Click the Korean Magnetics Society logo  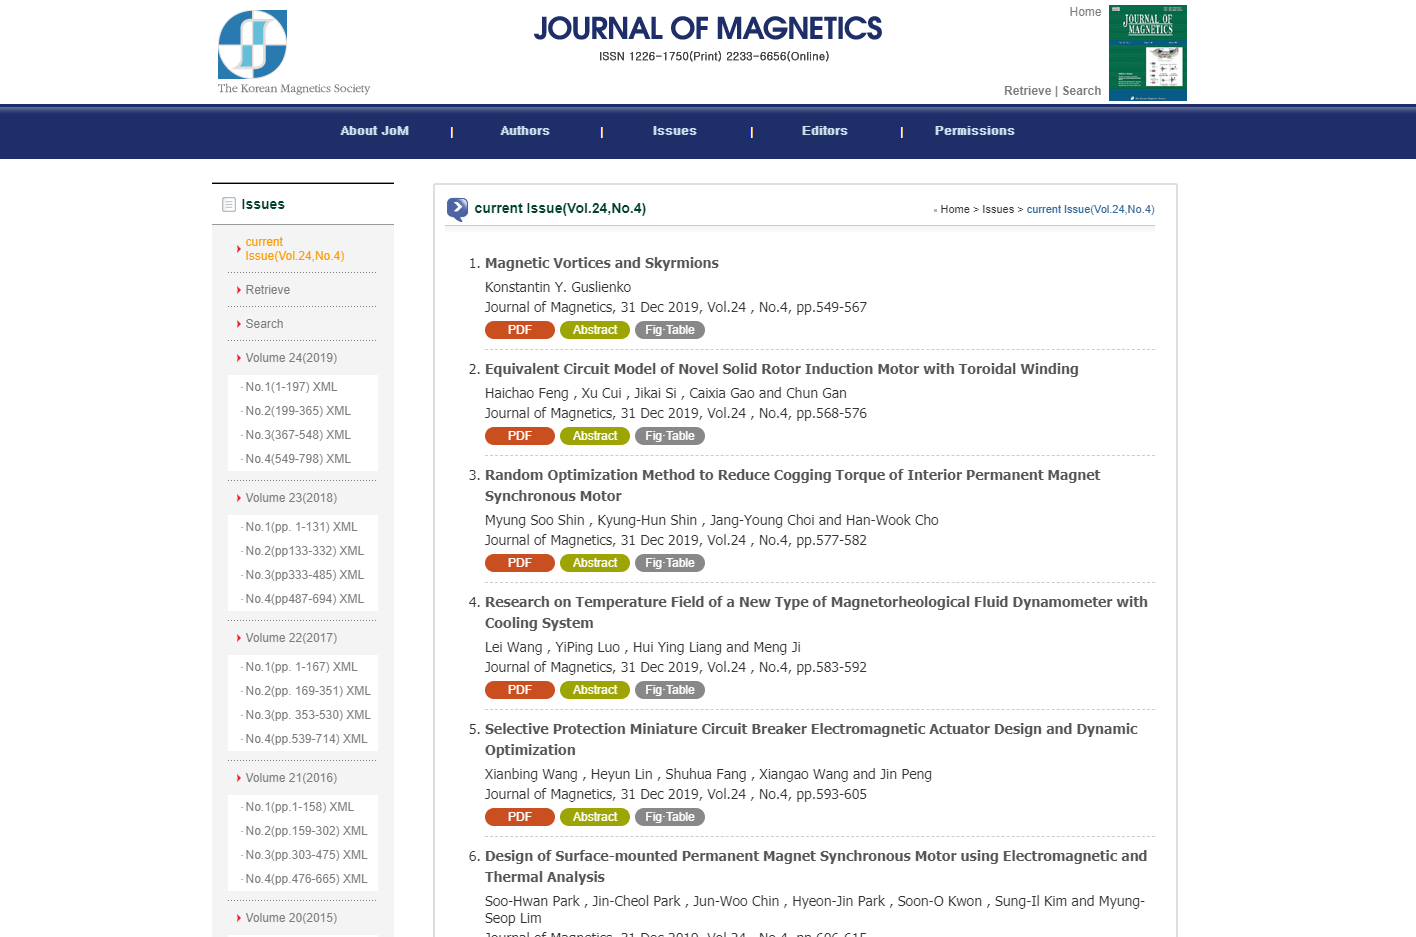[253, 45]
